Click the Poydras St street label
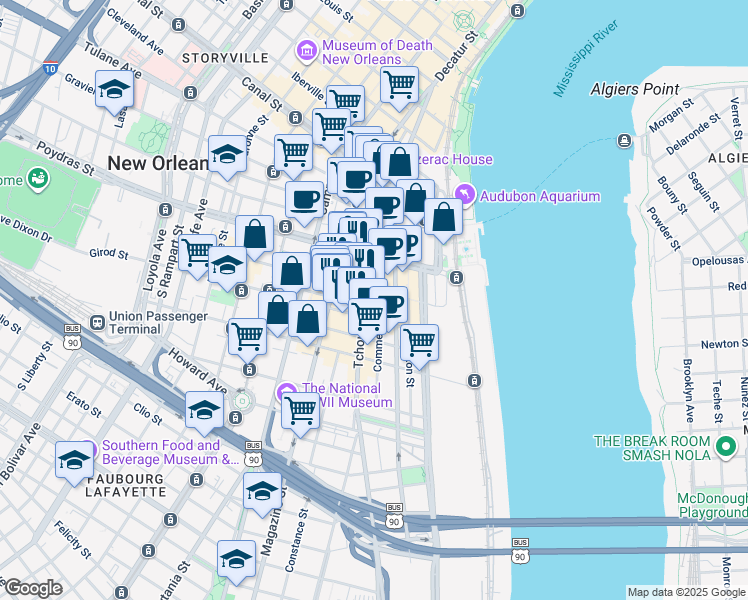The image size is (748, 600). [65, 158]
